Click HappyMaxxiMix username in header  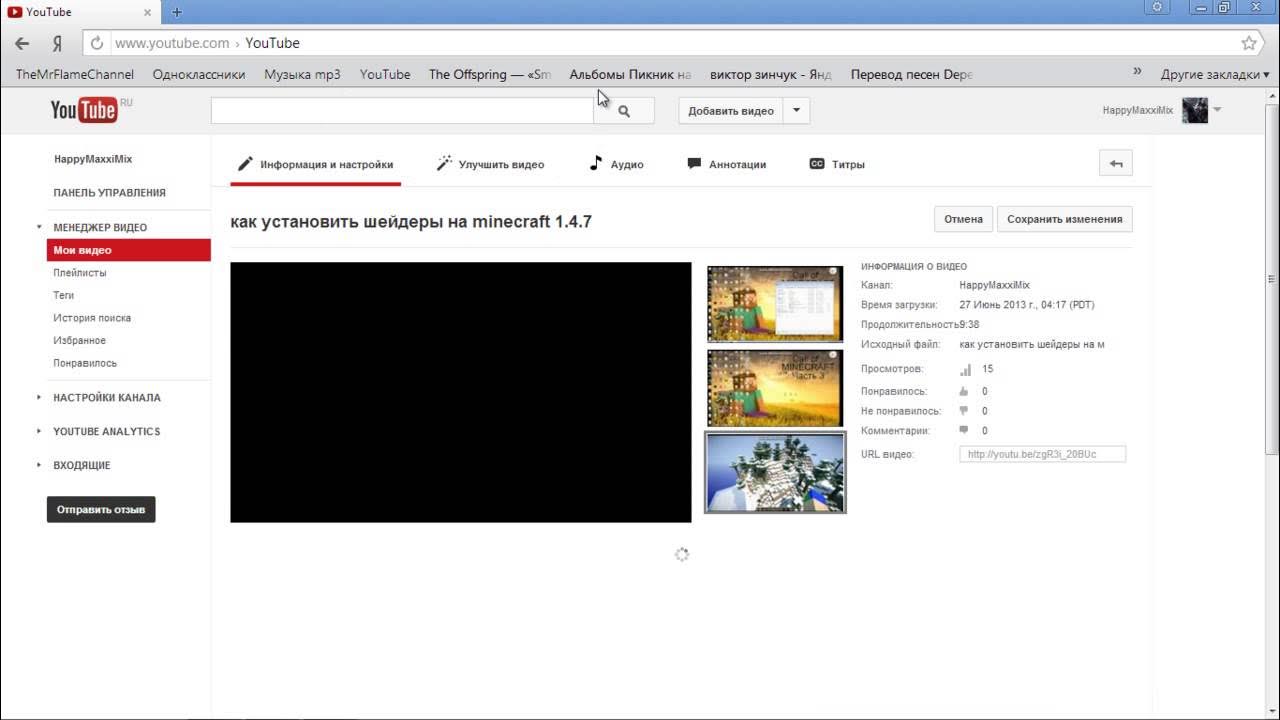click(1138, 110)
